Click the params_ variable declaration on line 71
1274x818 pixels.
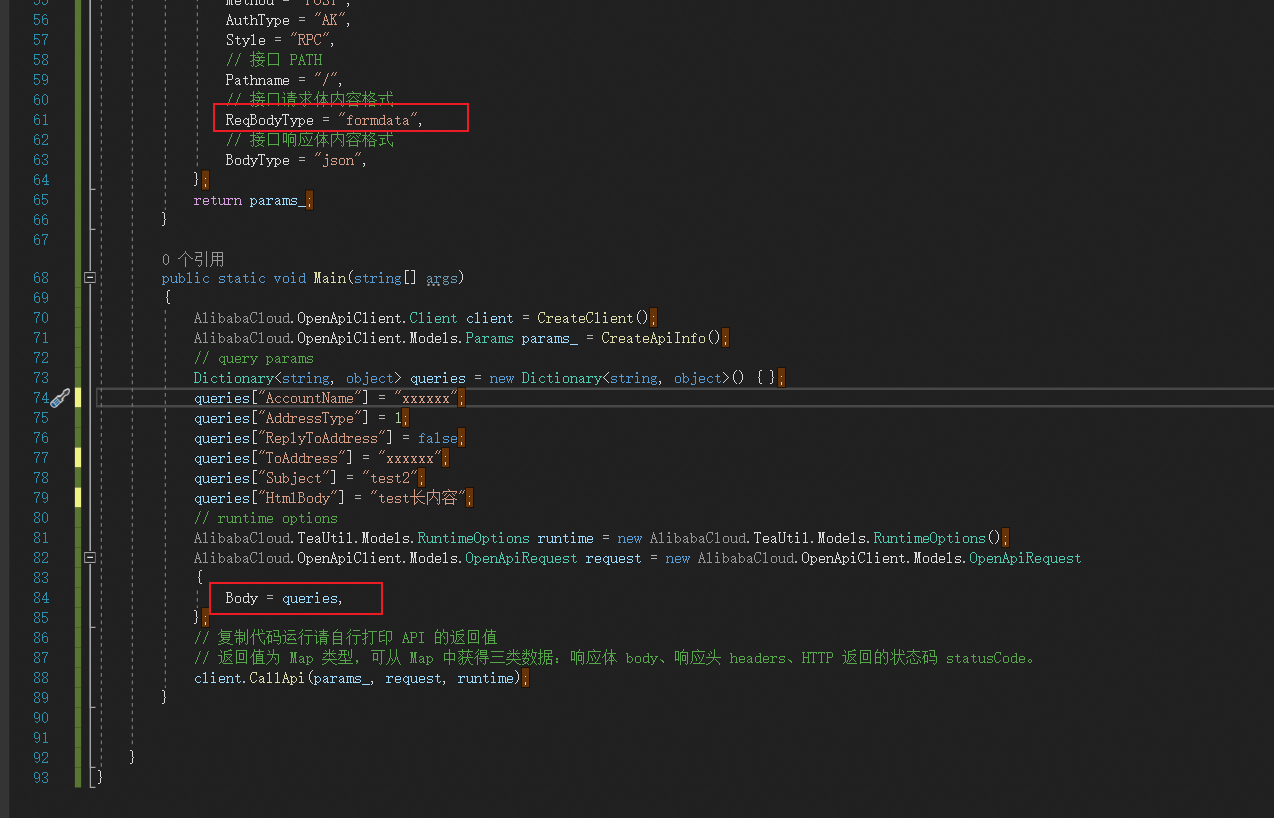[x=549, y=338]
